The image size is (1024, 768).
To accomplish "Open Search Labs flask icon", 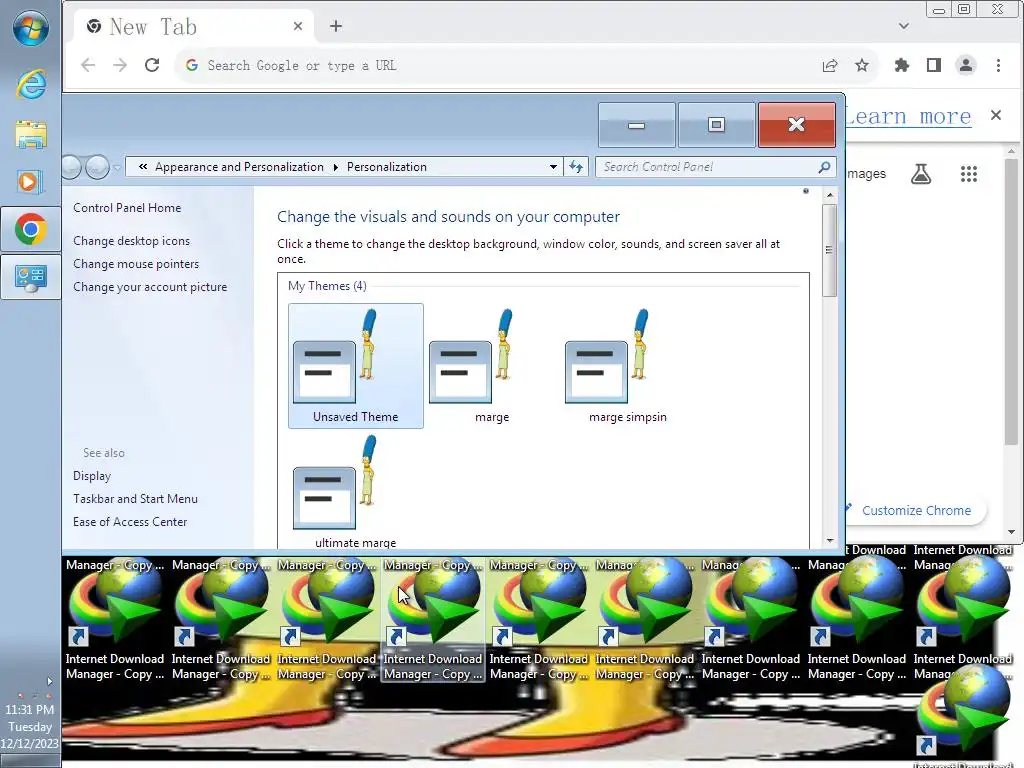I will tap(921, 174).
